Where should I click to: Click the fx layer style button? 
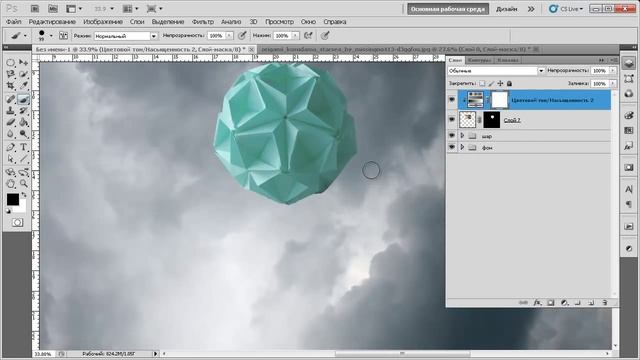(x=537, y=302)
